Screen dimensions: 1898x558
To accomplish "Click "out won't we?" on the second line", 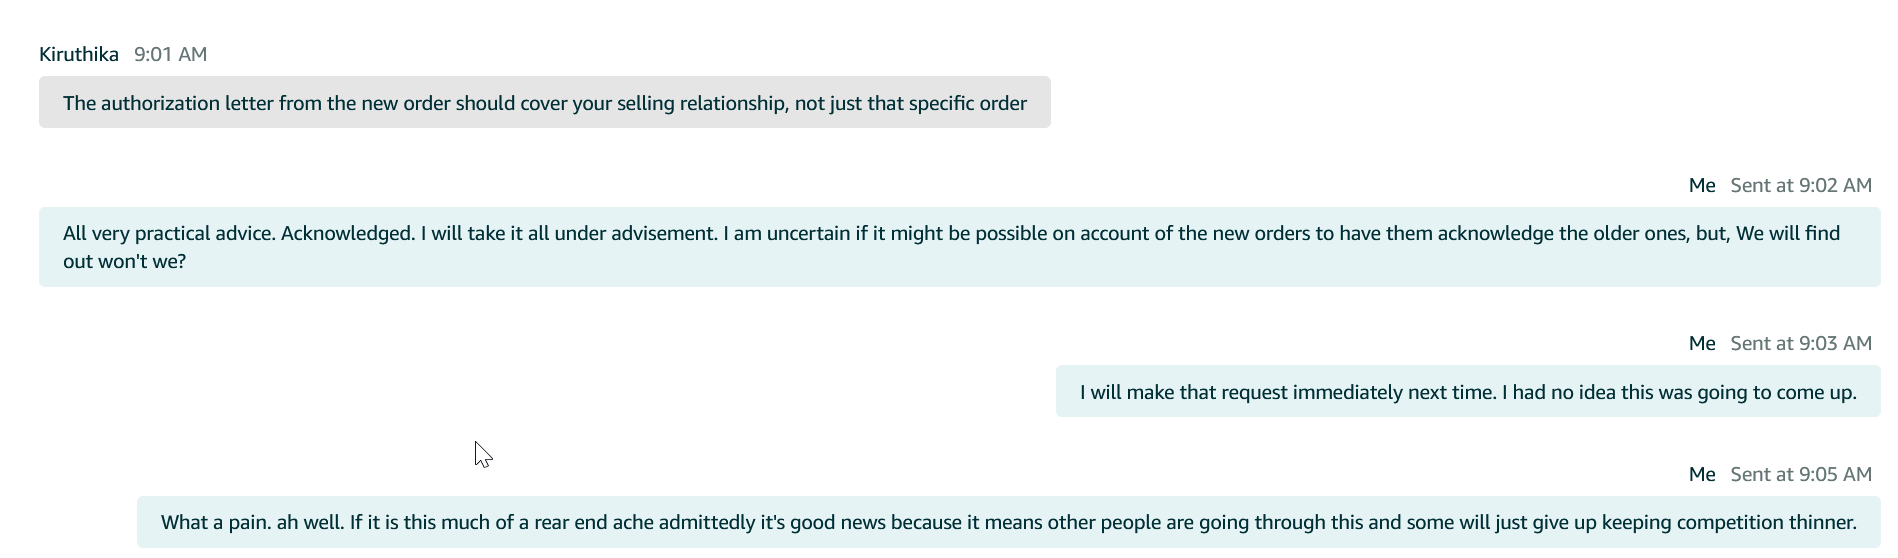I will pos(124,261).
